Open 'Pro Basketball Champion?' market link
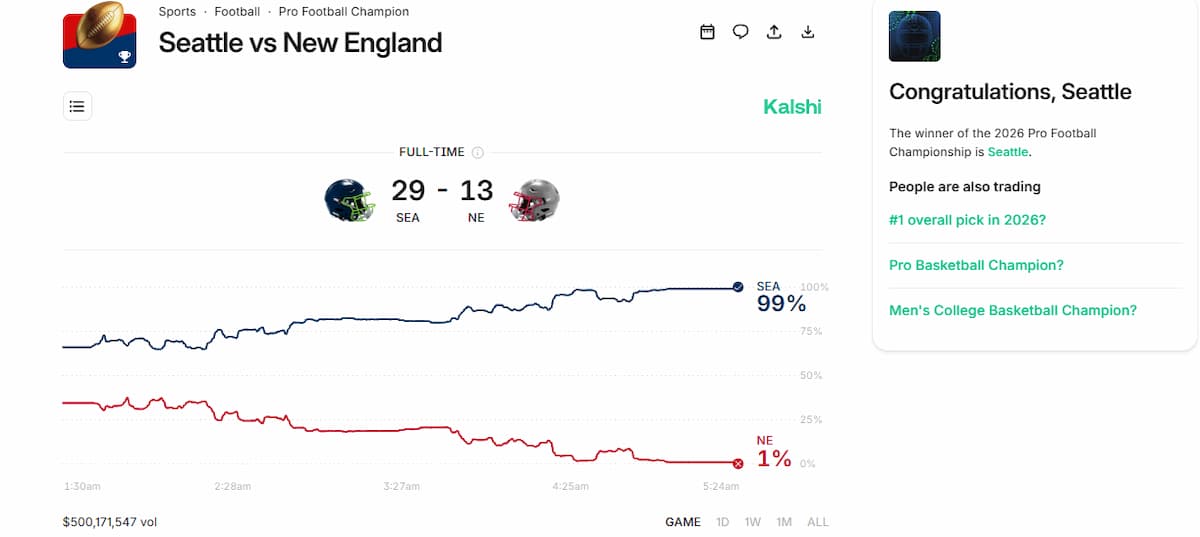This screenshot has height=537, width=1200. click(976, 265)
